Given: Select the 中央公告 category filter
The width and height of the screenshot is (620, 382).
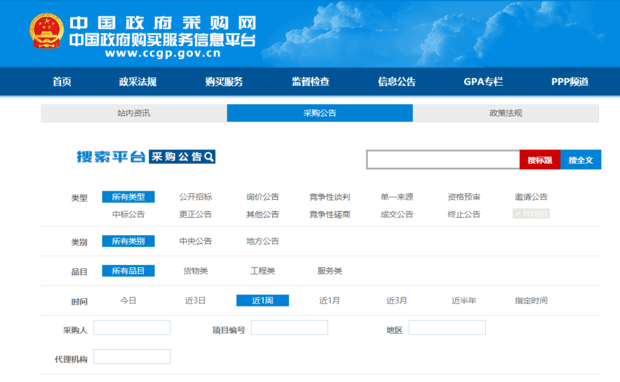Looking at the screenshot, I should coord(195,241).
